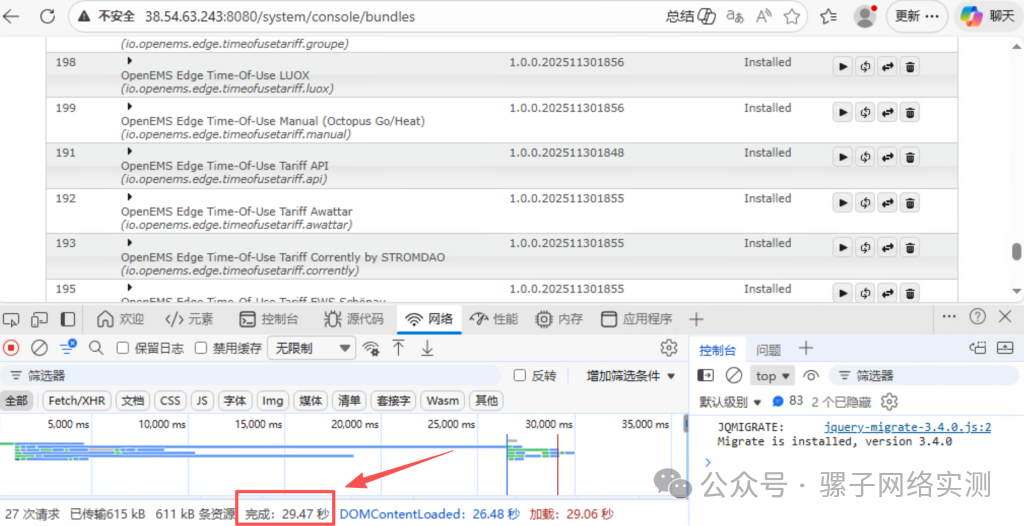Stop recording network log
1024x526 pixels.
tap(11, 348)
